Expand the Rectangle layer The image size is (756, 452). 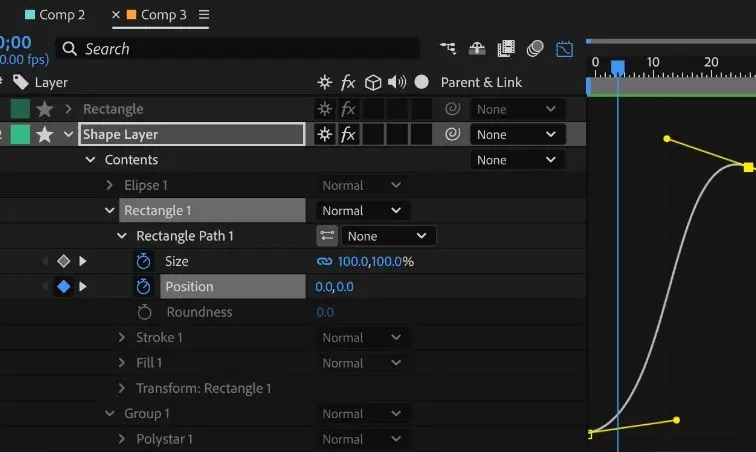coord(68,109)
